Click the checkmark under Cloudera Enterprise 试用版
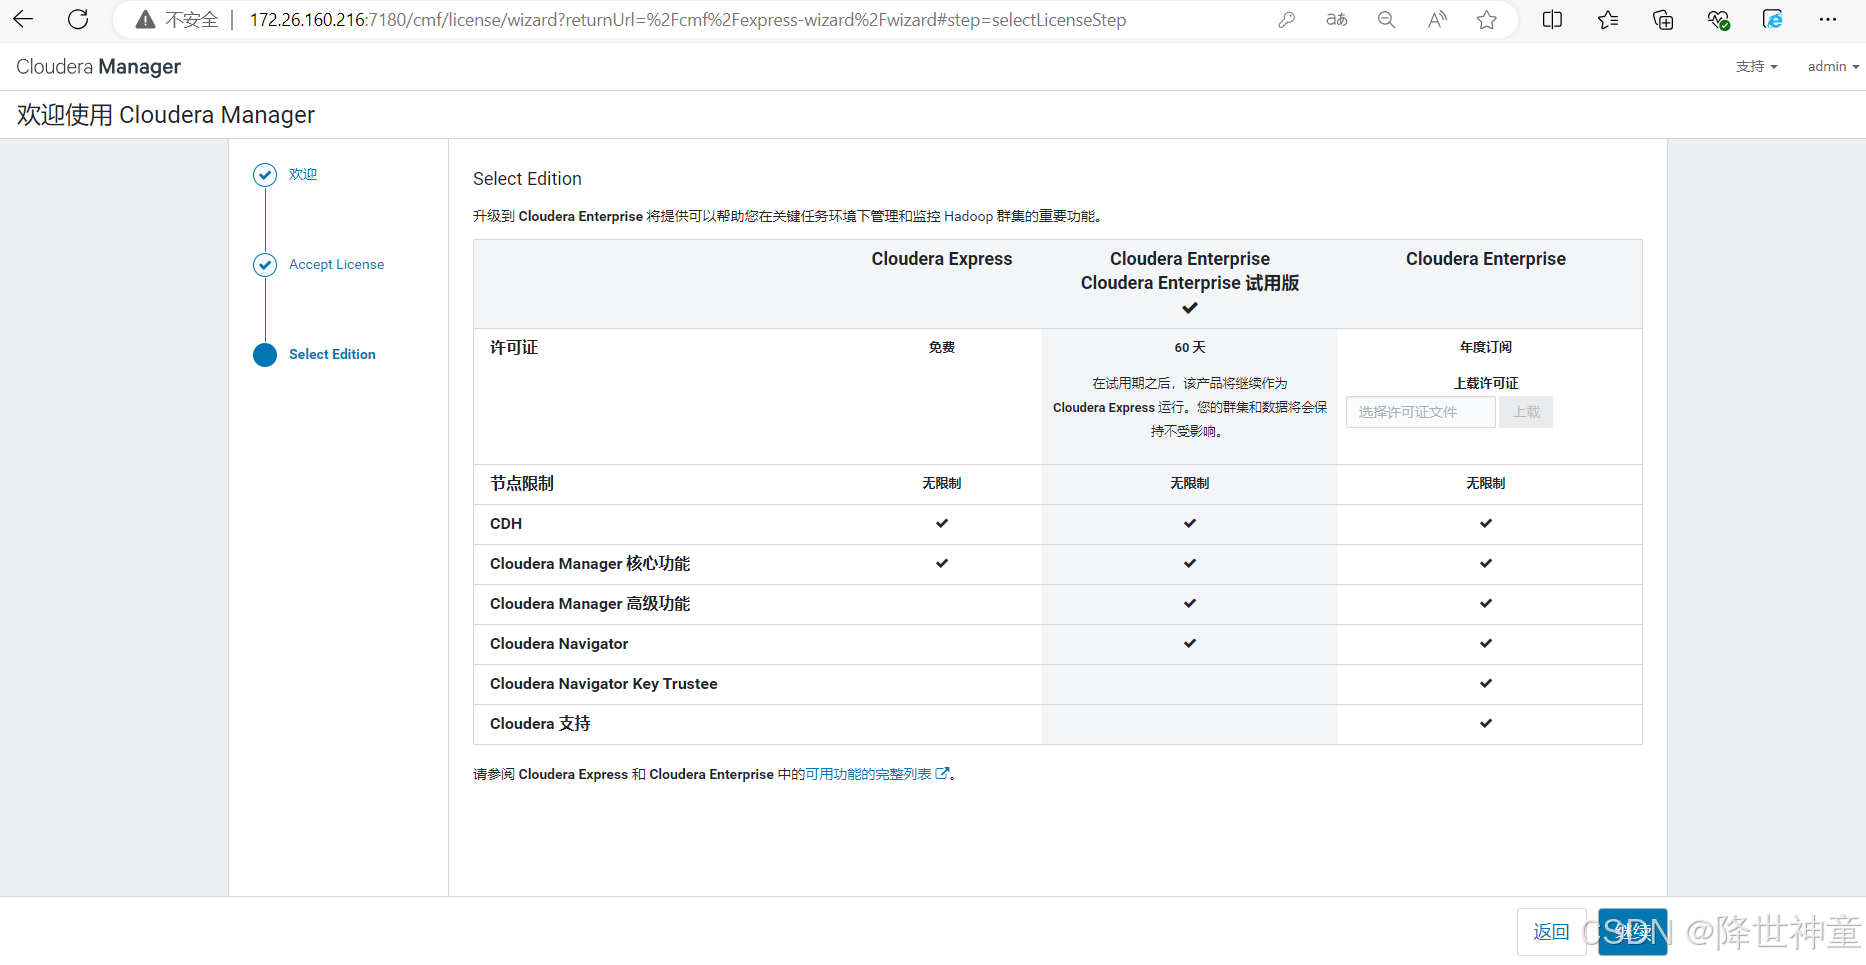This screenshot has height=965, width=1866. [1190, 308]
